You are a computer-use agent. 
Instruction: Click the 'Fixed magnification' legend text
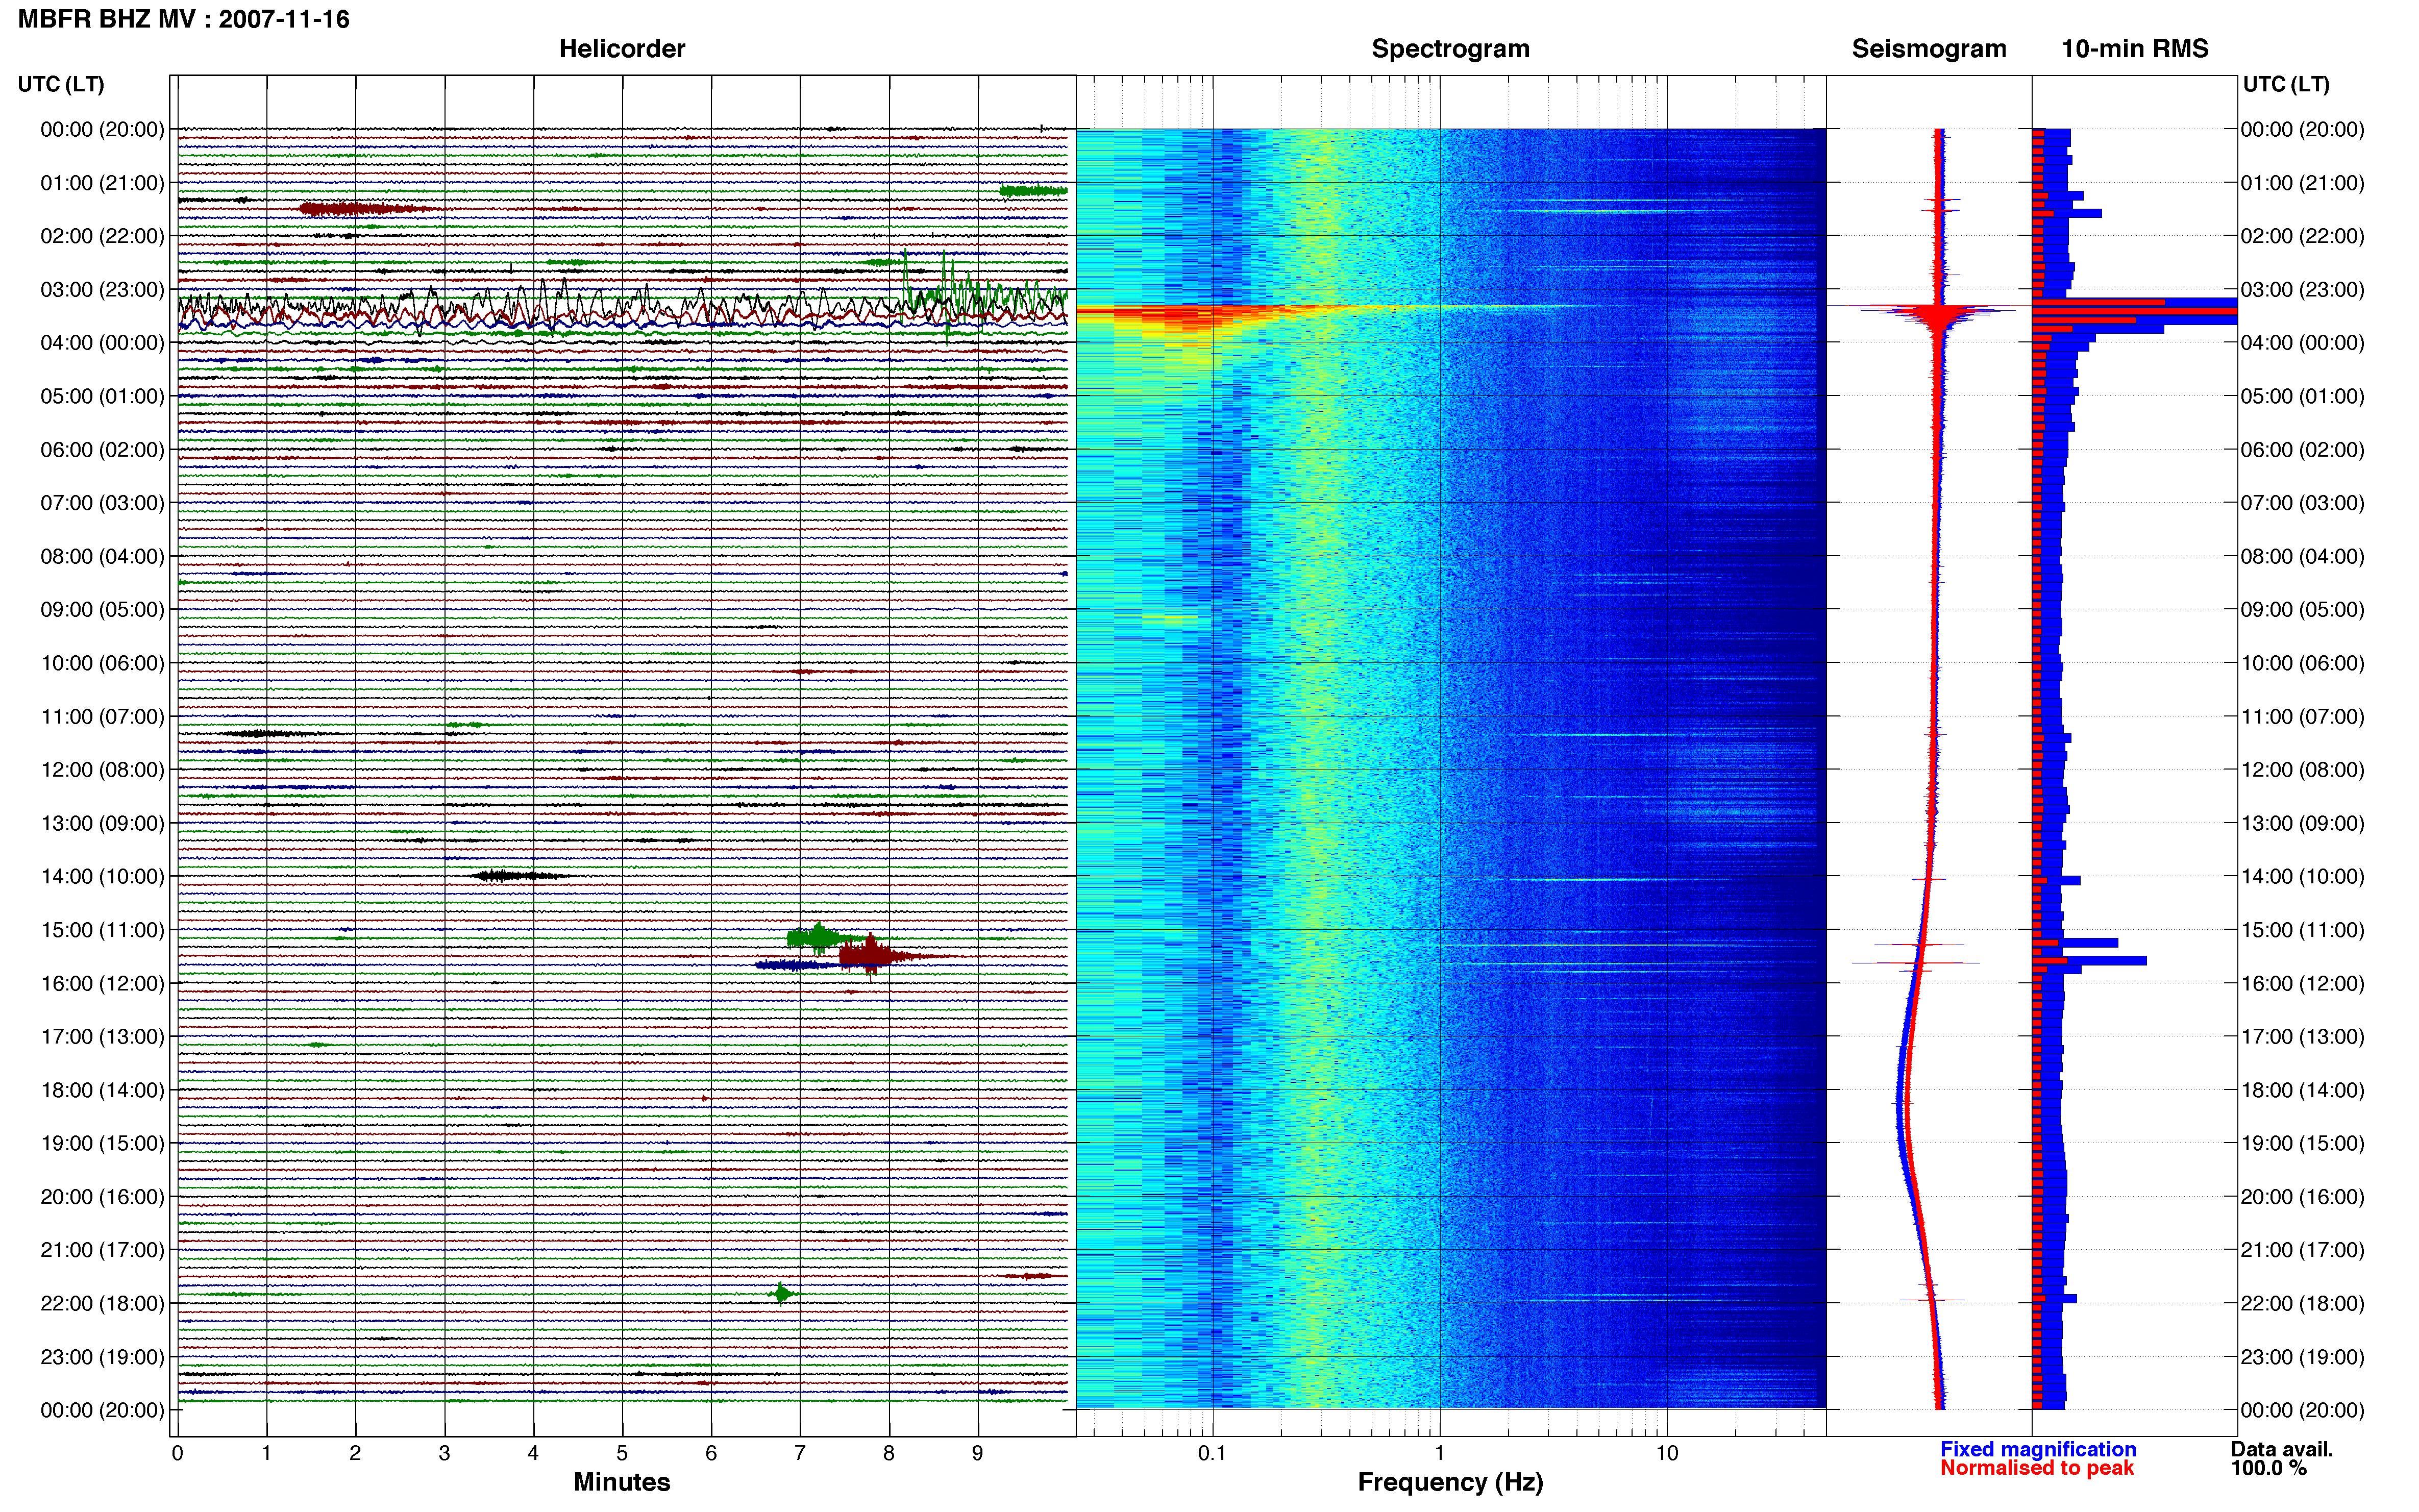(x=2038, y=1449)
